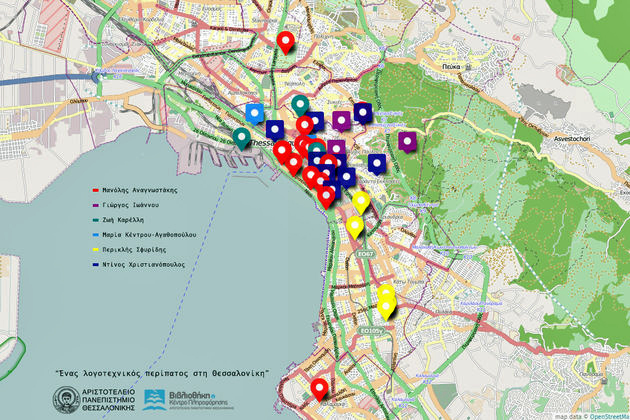Select the red pin in Kalamaria at the map's bottom
The height and width of the screenshot is (420, 630).
pos(319,390)
